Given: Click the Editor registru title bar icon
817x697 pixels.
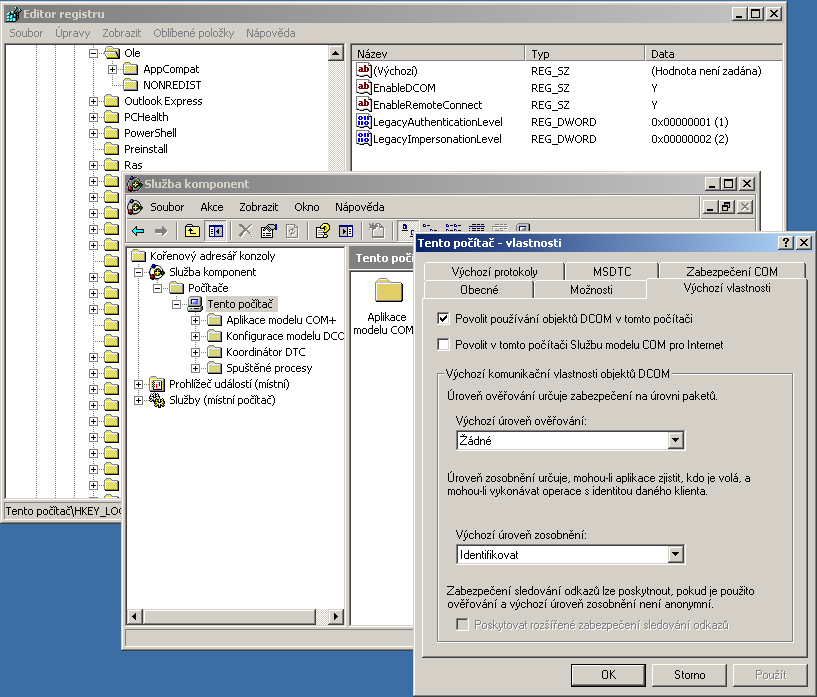Looking at the screenshot, I should [14, 14].
